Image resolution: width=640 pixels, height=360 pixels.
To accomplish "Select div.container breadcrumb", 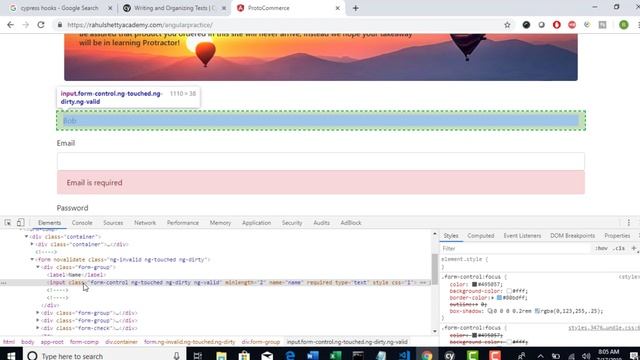I will [121, 342].
